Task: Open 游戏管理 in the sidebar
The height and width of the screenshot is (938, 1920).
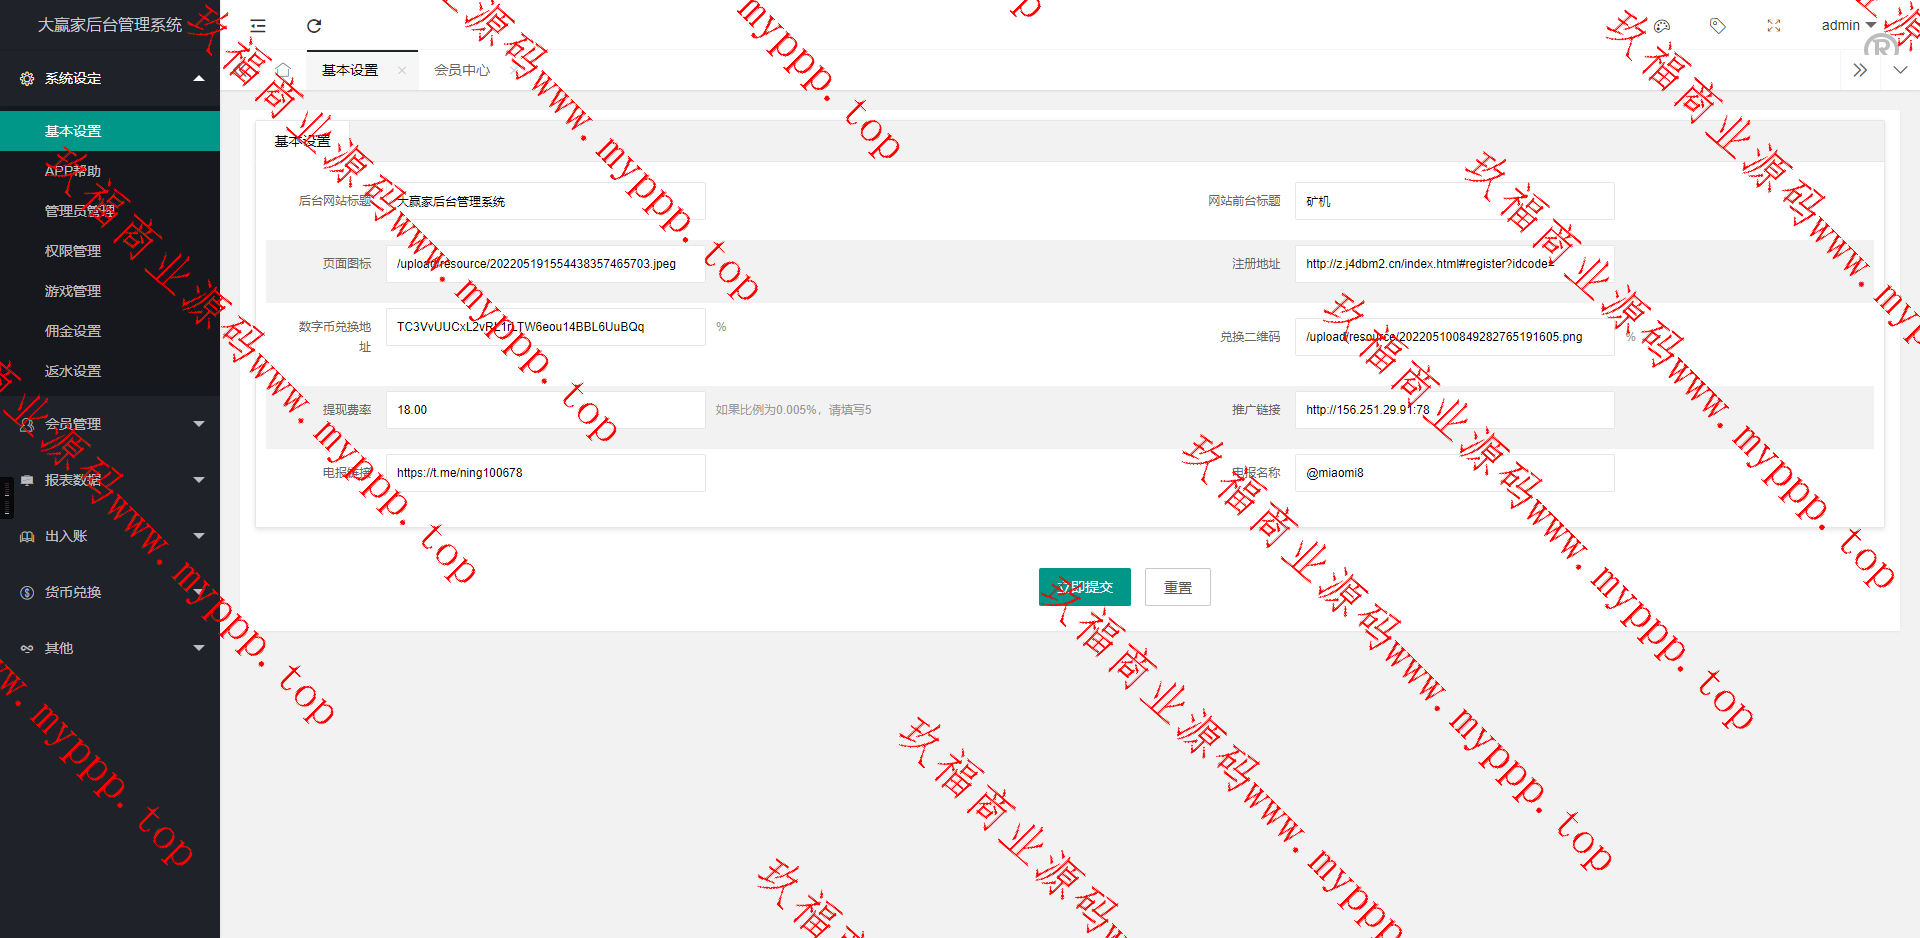Action: [x=73, y=291]
